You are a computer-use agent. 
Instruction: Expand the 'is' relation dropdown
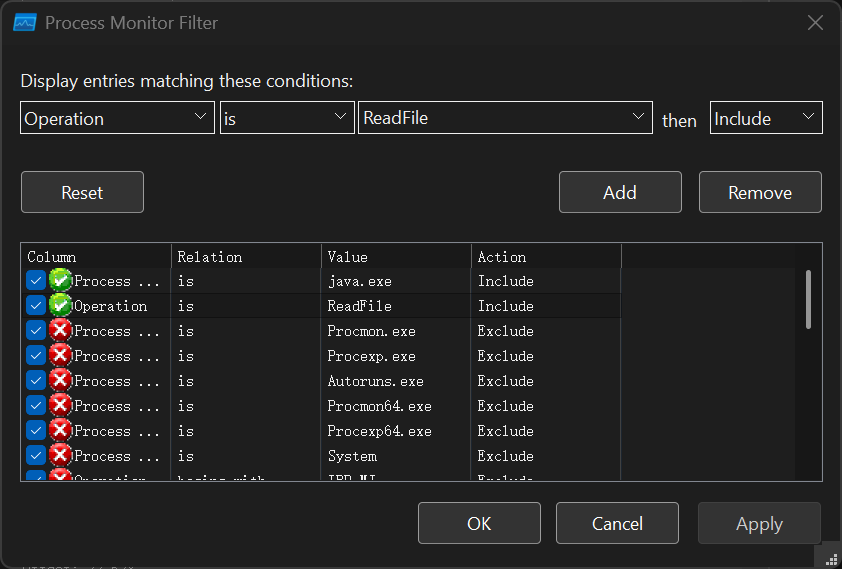[287, 118]
